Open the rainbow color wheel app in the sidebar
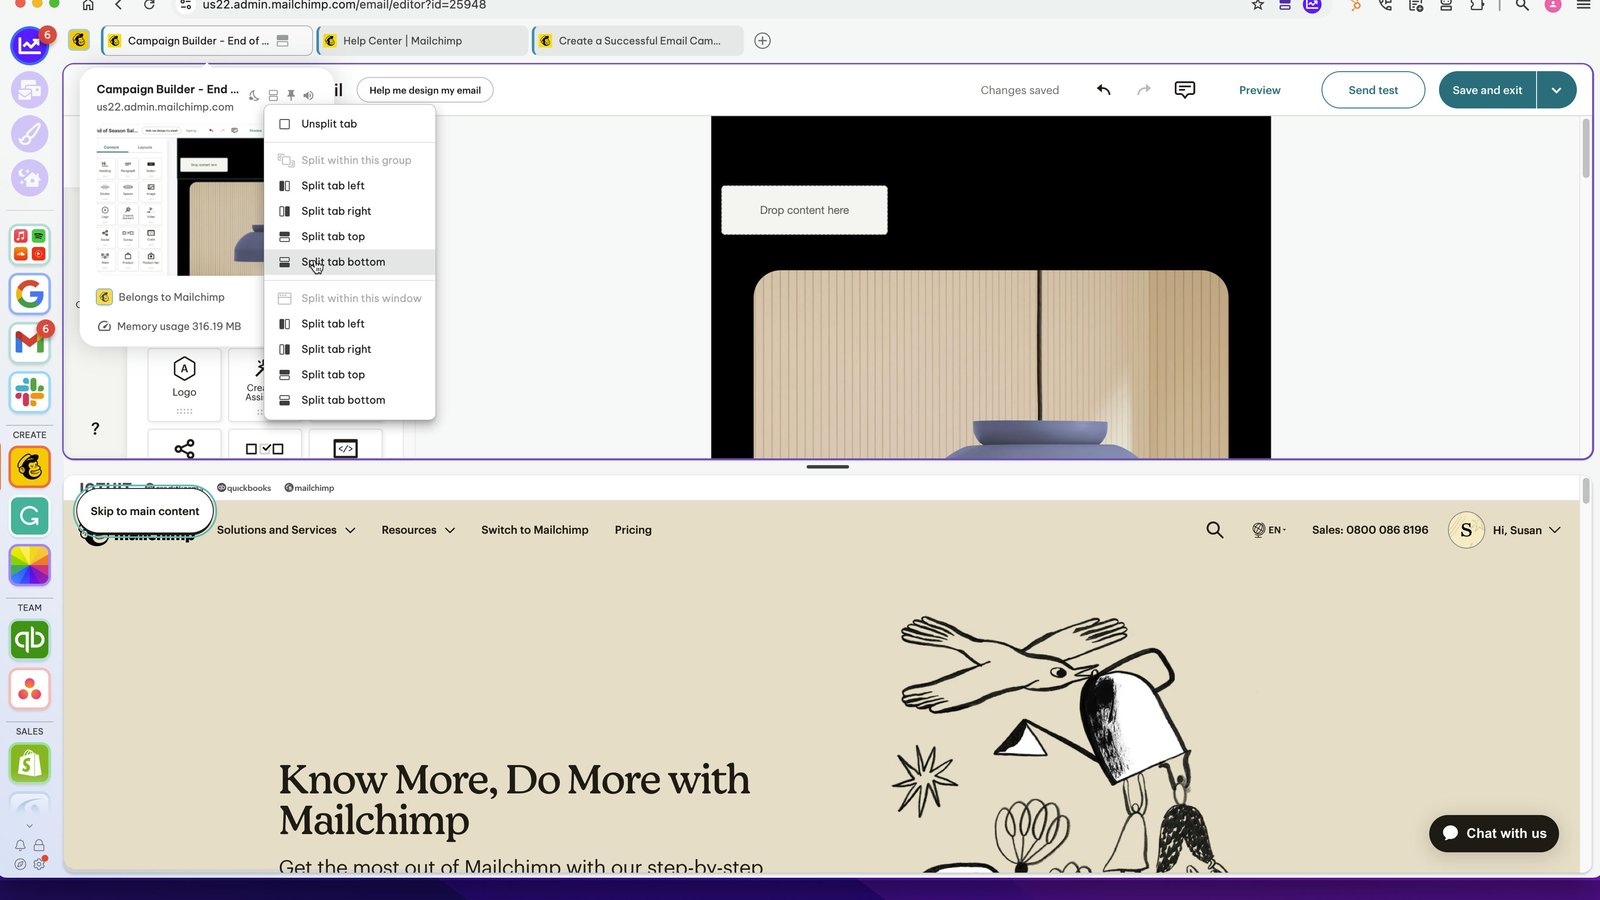1600x900 pixels. (x=30, y=566)
